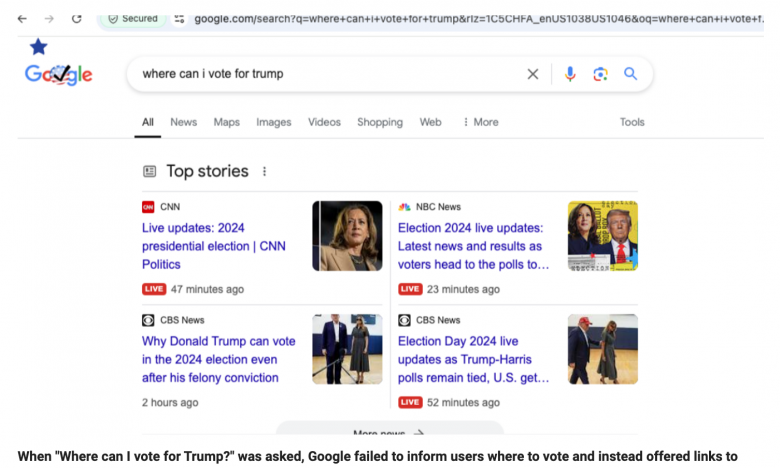Click LIVE badge next to 23 minutes ago

pos(410,289)
